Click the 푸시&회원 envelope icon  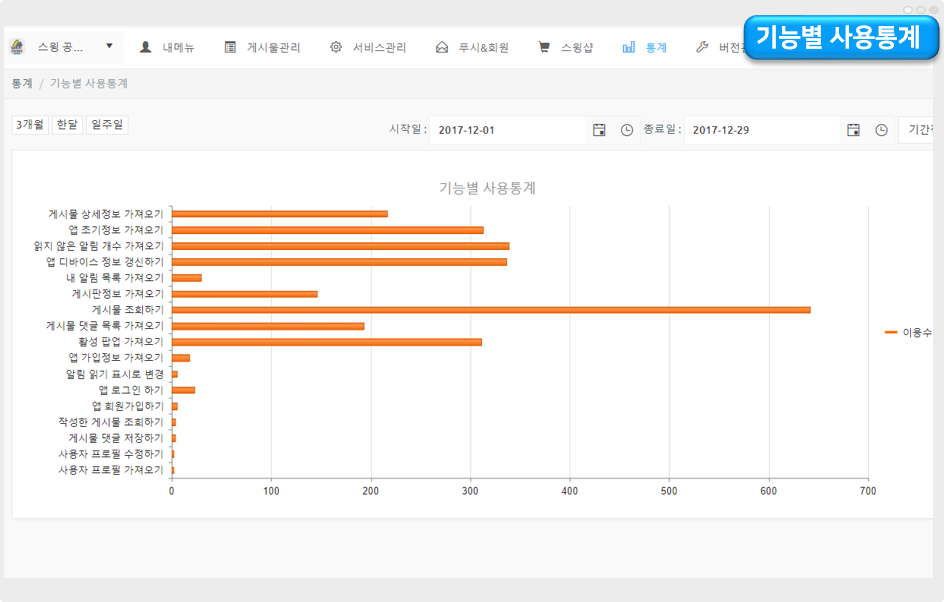[x=442, y=47]
